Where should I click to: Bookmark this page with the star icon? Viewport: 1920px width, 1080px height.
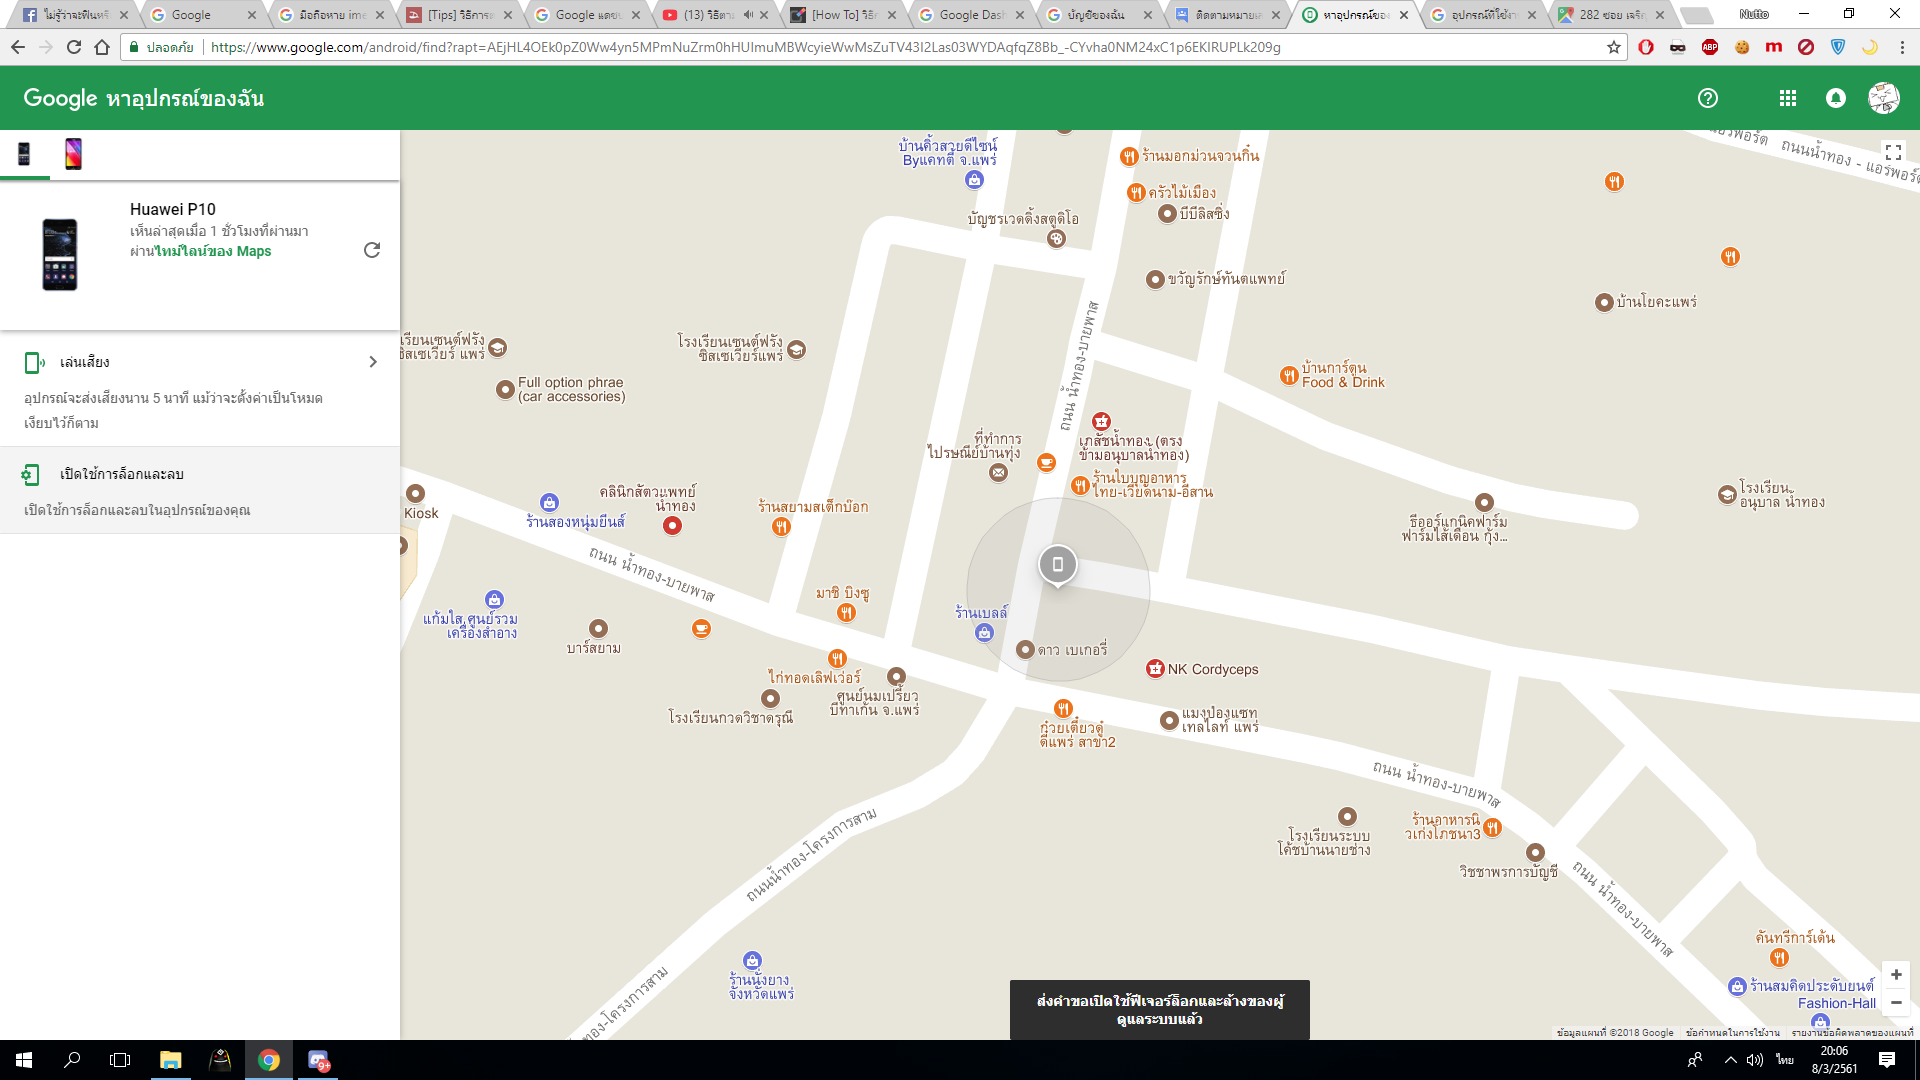[x=1613, y=47]
